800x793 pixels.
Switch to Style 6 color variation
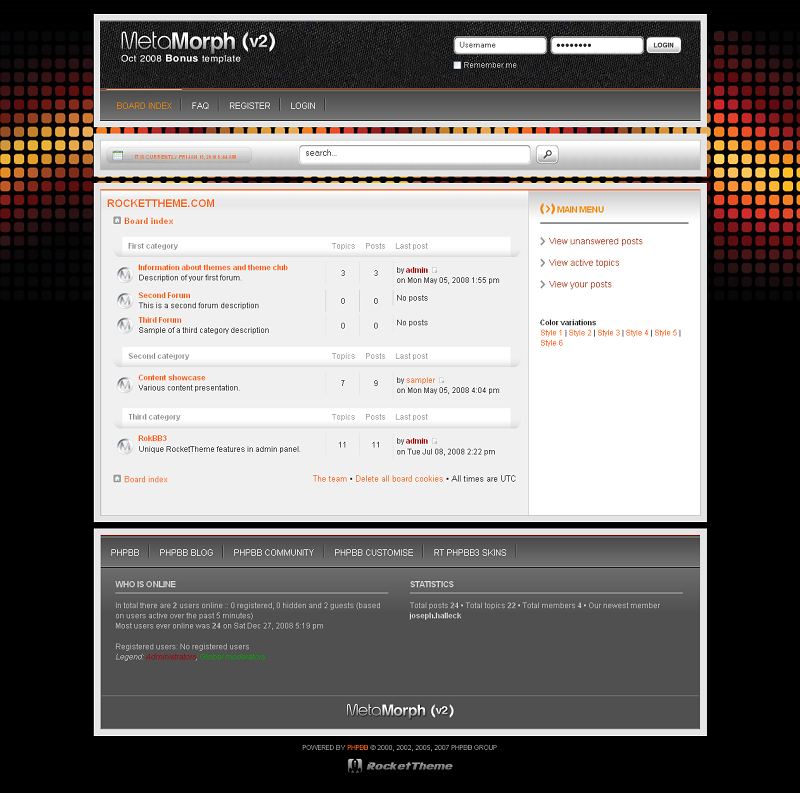(552, 343)
